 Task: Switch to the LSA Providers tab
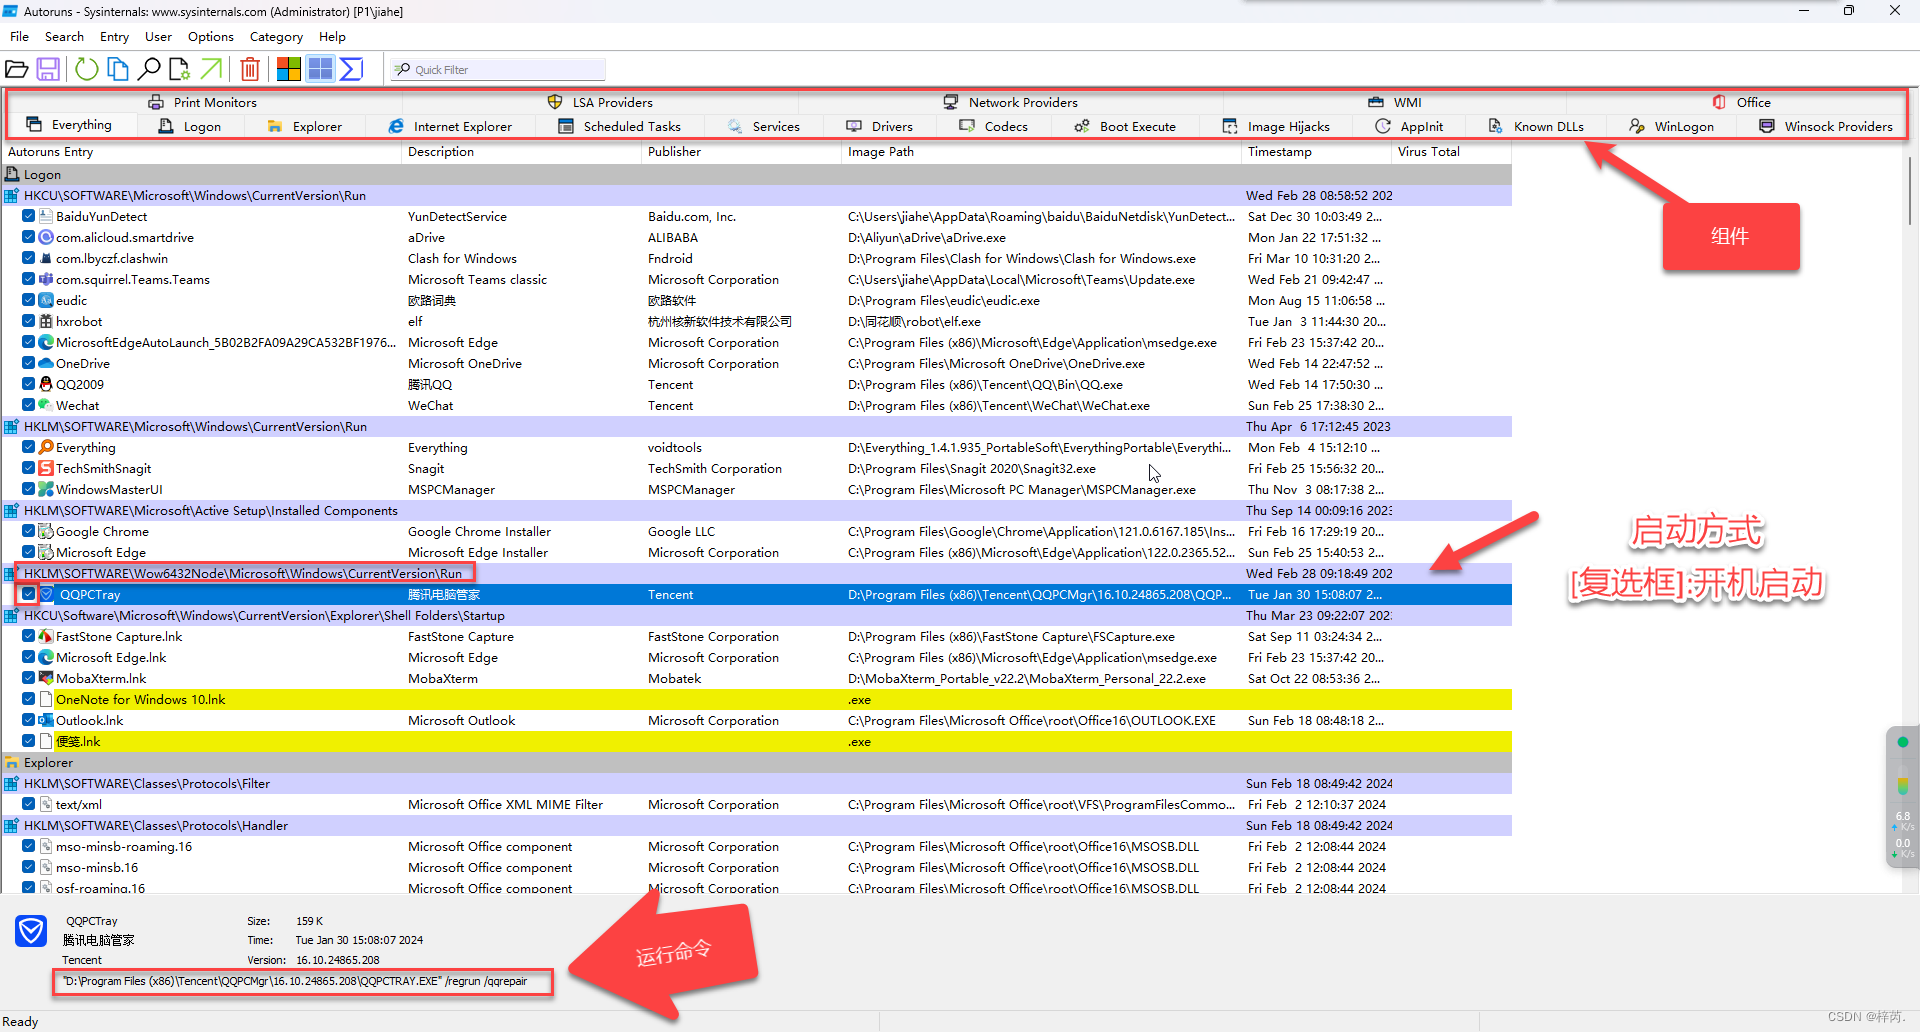600,102
